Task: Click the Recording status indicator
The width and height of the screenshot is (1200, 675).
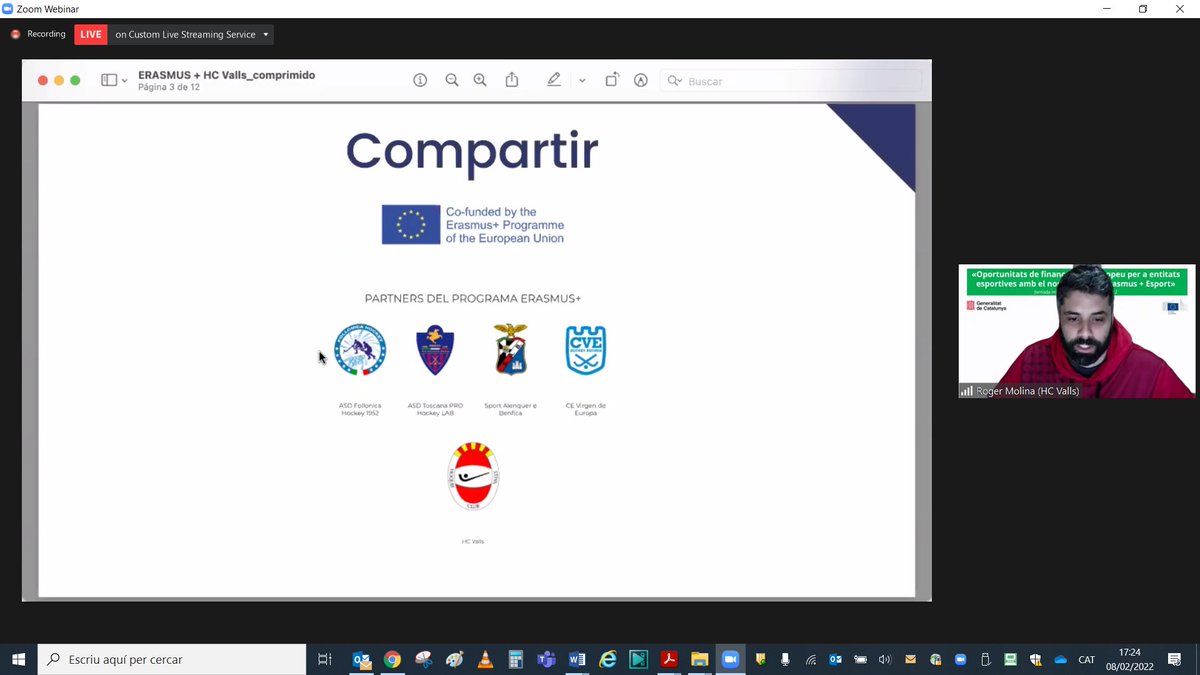Action: 38,34
